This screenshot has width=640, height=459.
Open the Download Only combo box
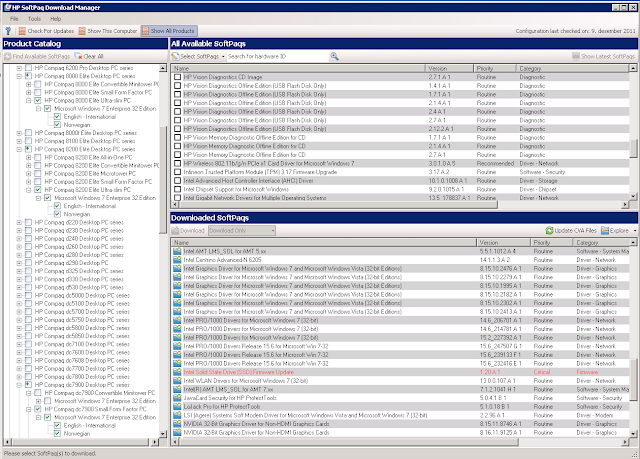(242, 231)
